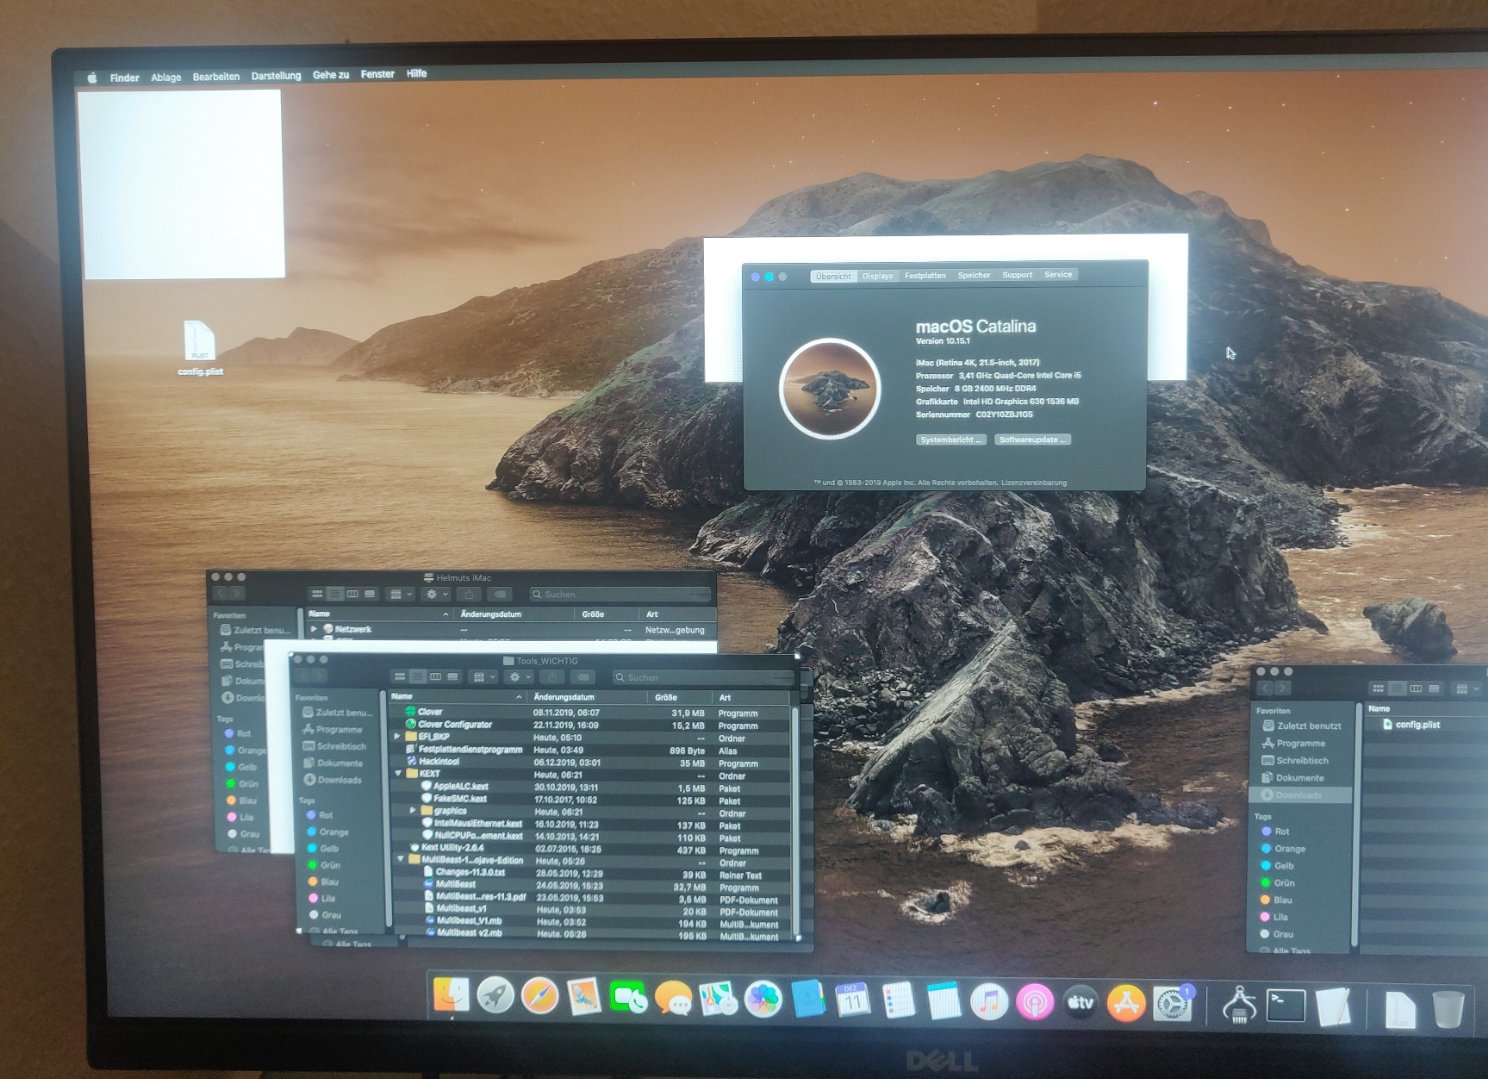Screen dimensions: 1488x1079
Task: Open Photos from the Dock
Action: pos(763,999)
